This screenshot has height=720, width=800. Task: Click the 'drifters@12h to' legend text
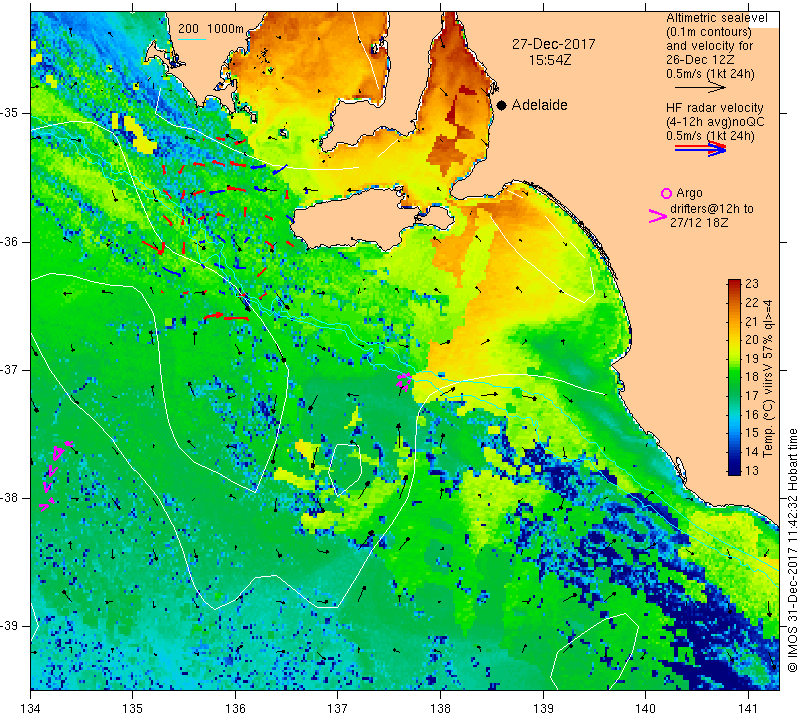[x=712, y=209]
